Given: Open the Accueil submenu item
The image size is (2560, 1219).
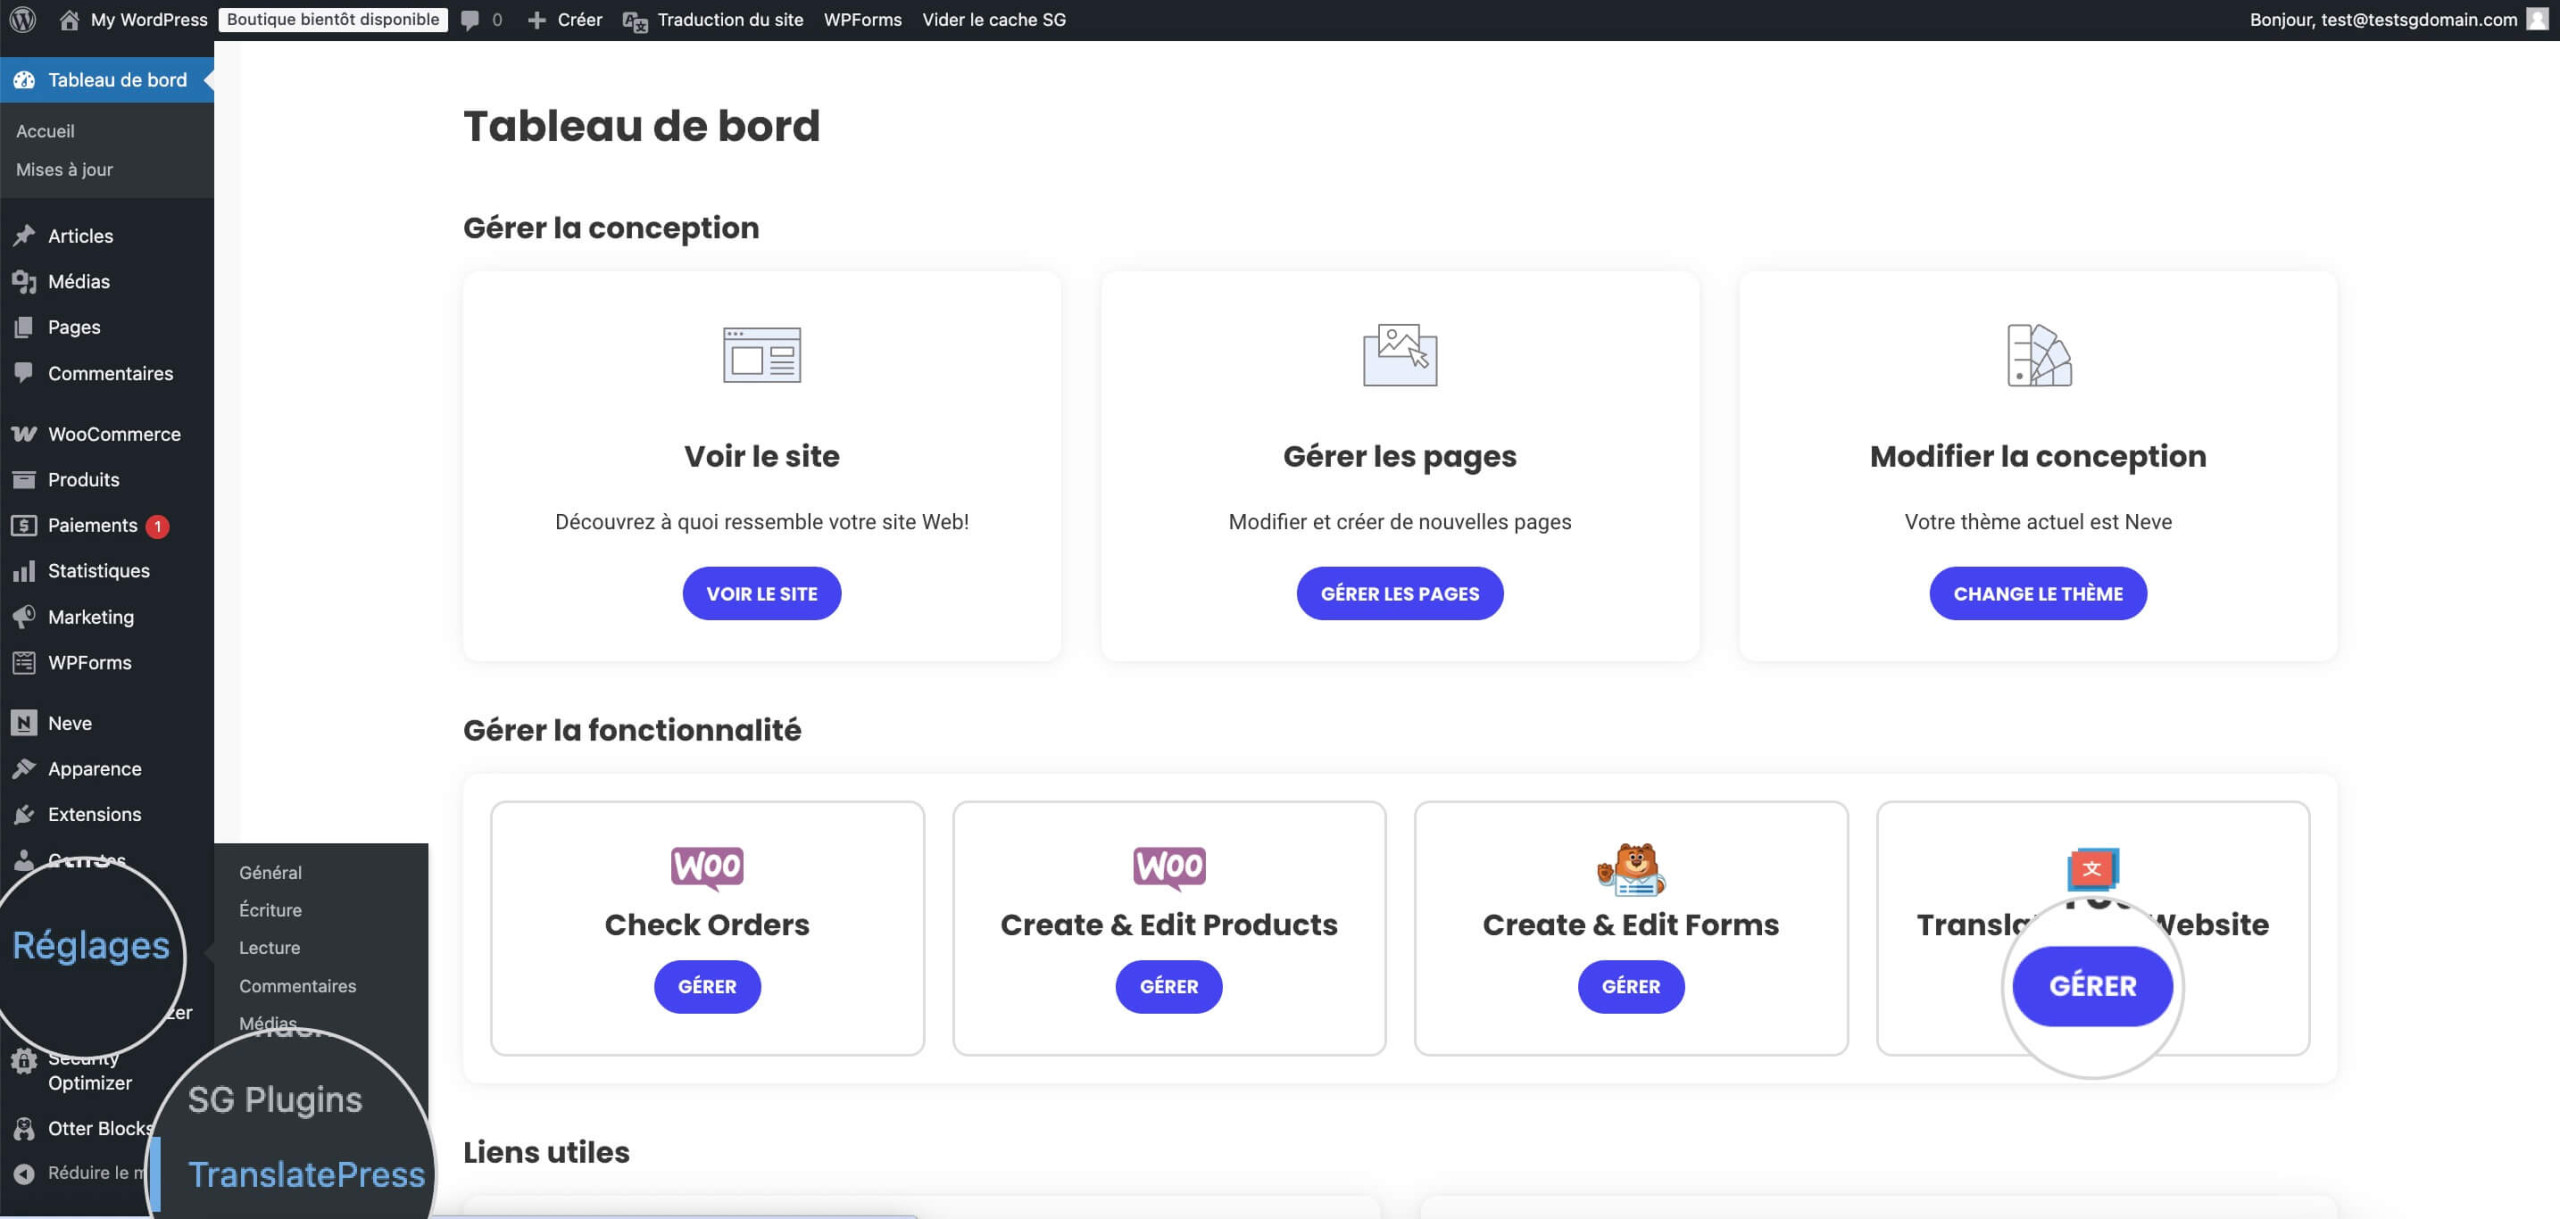Looking at the screenshot, I should tap(45, 131).
